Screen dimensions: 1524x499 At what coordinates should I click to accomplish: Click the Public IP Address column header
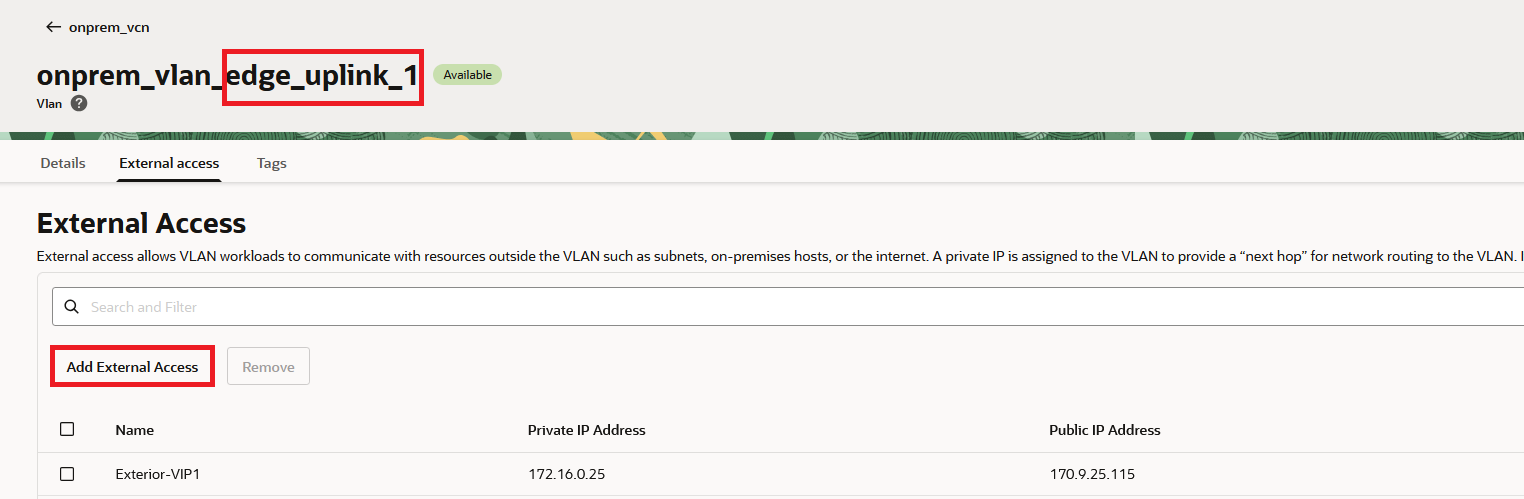(1104, 430)
